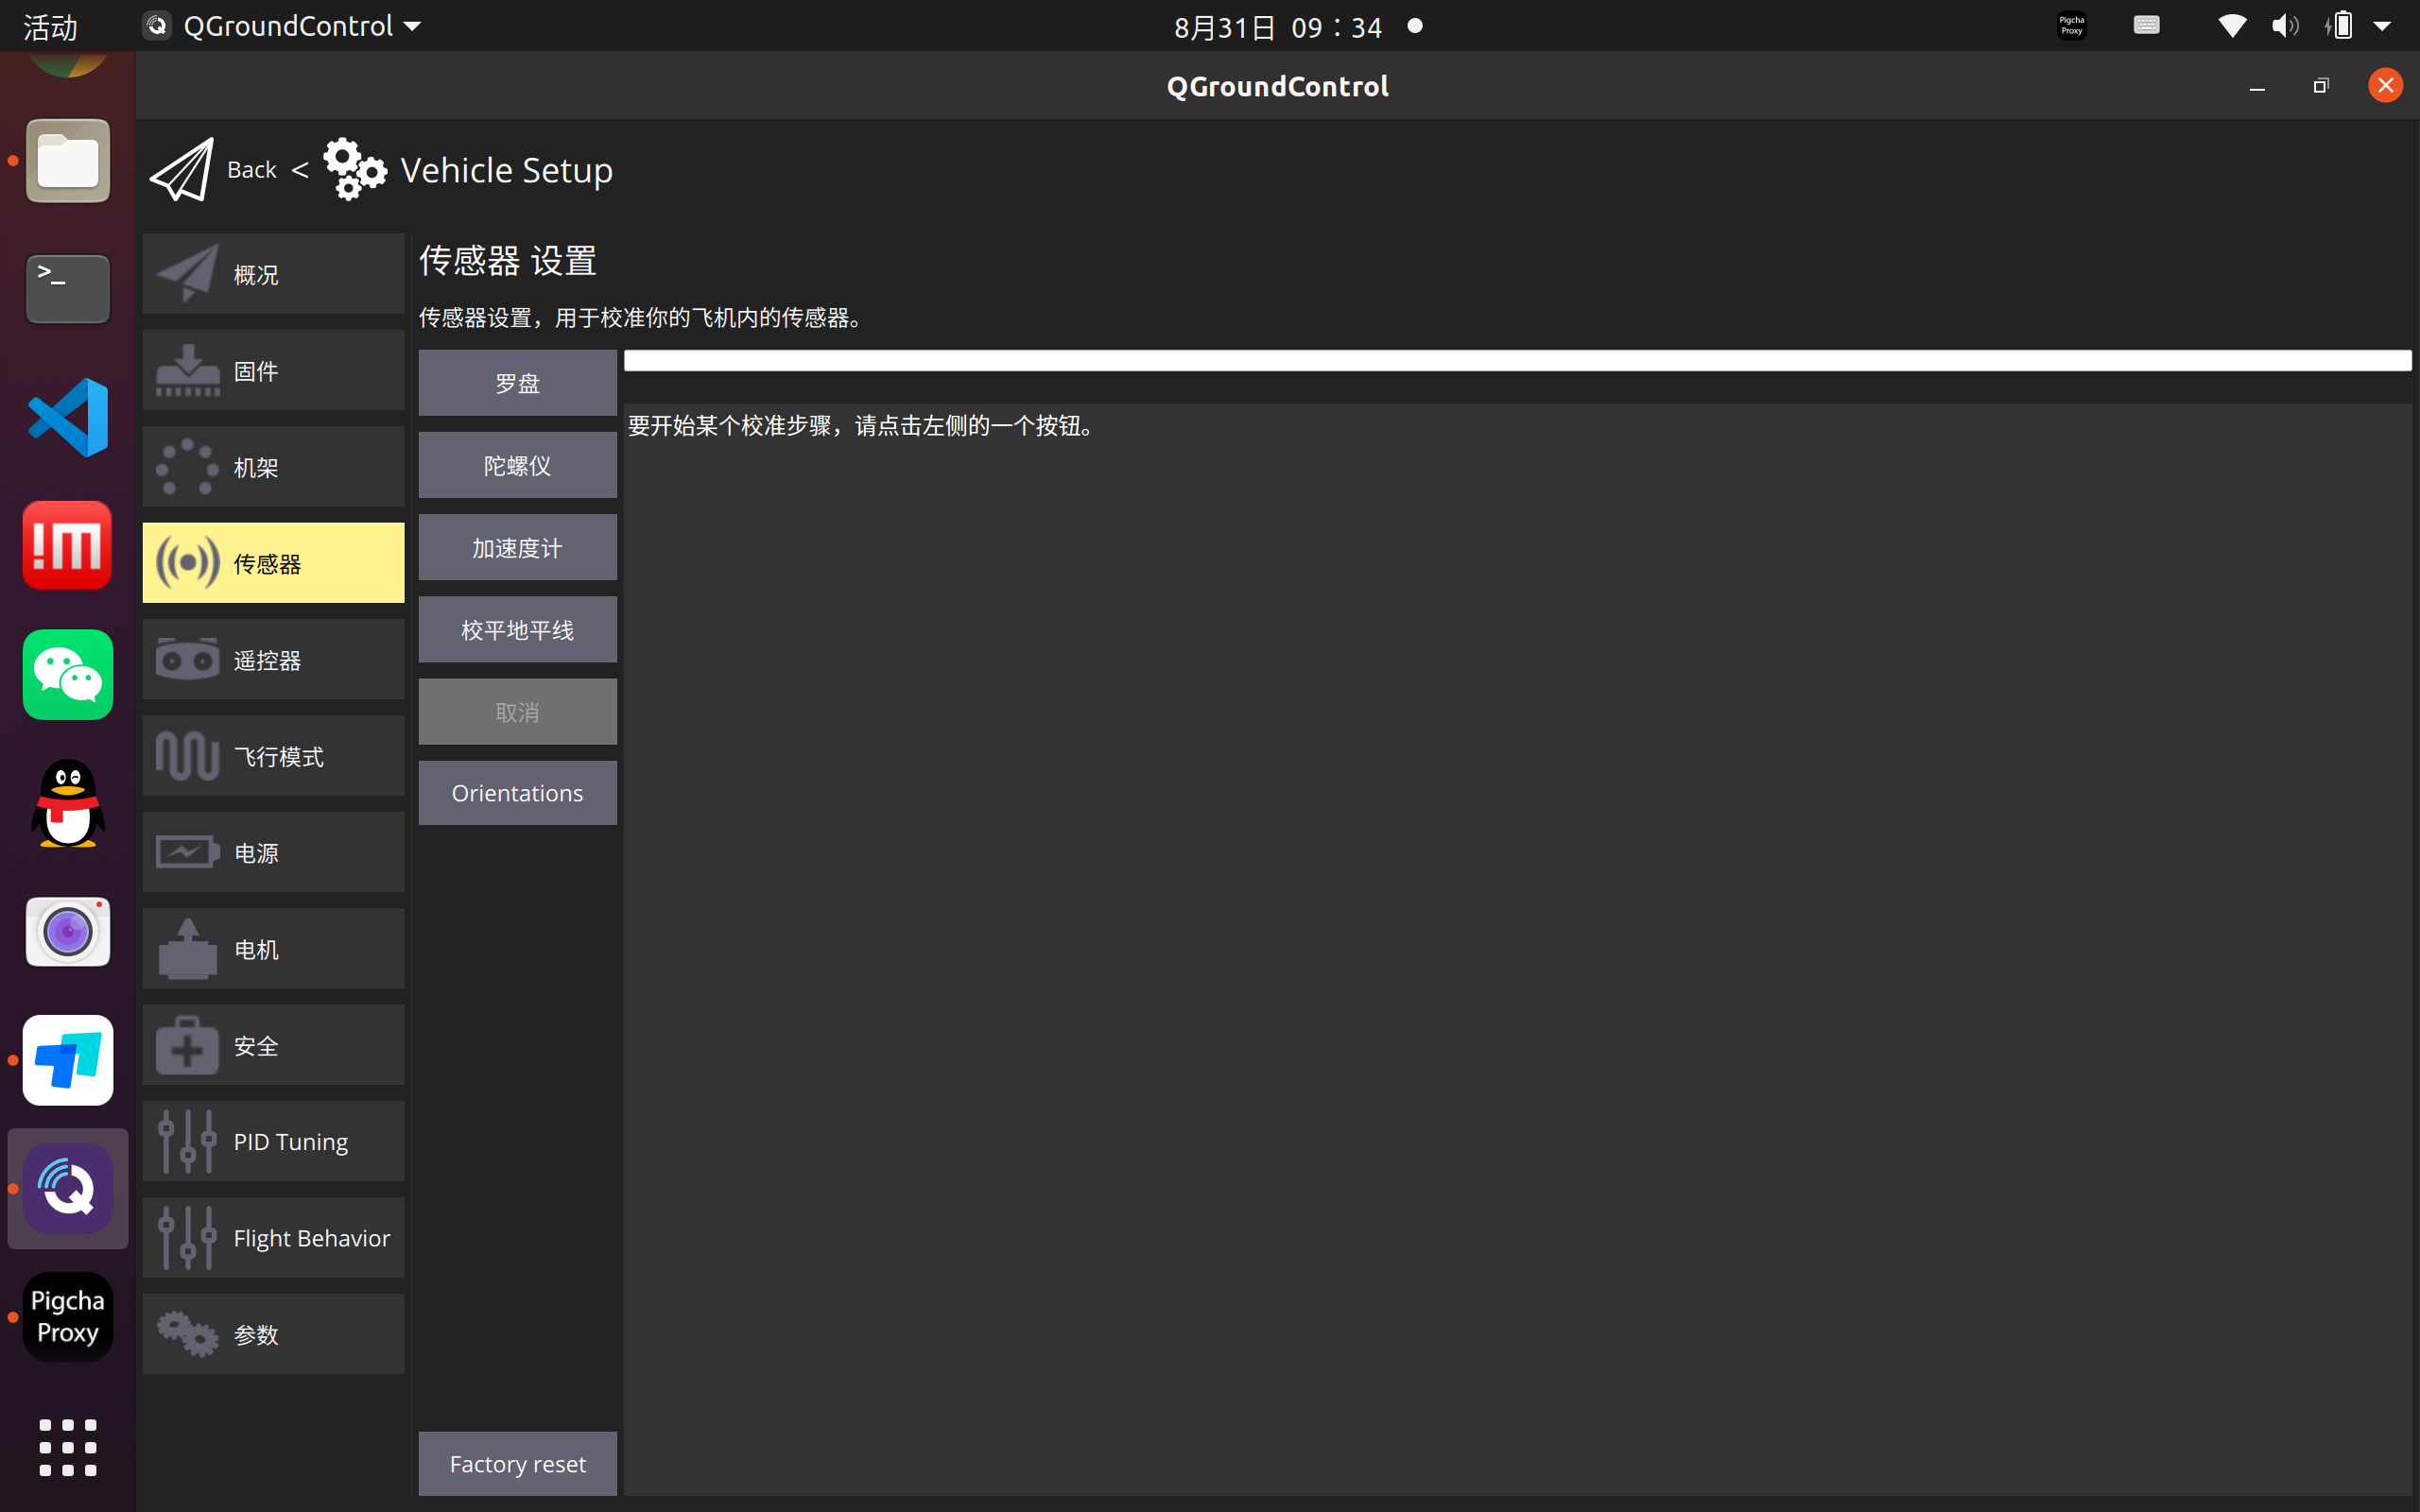
Task: Open the Radio (遥控器) controller icon
Action: 187,660
